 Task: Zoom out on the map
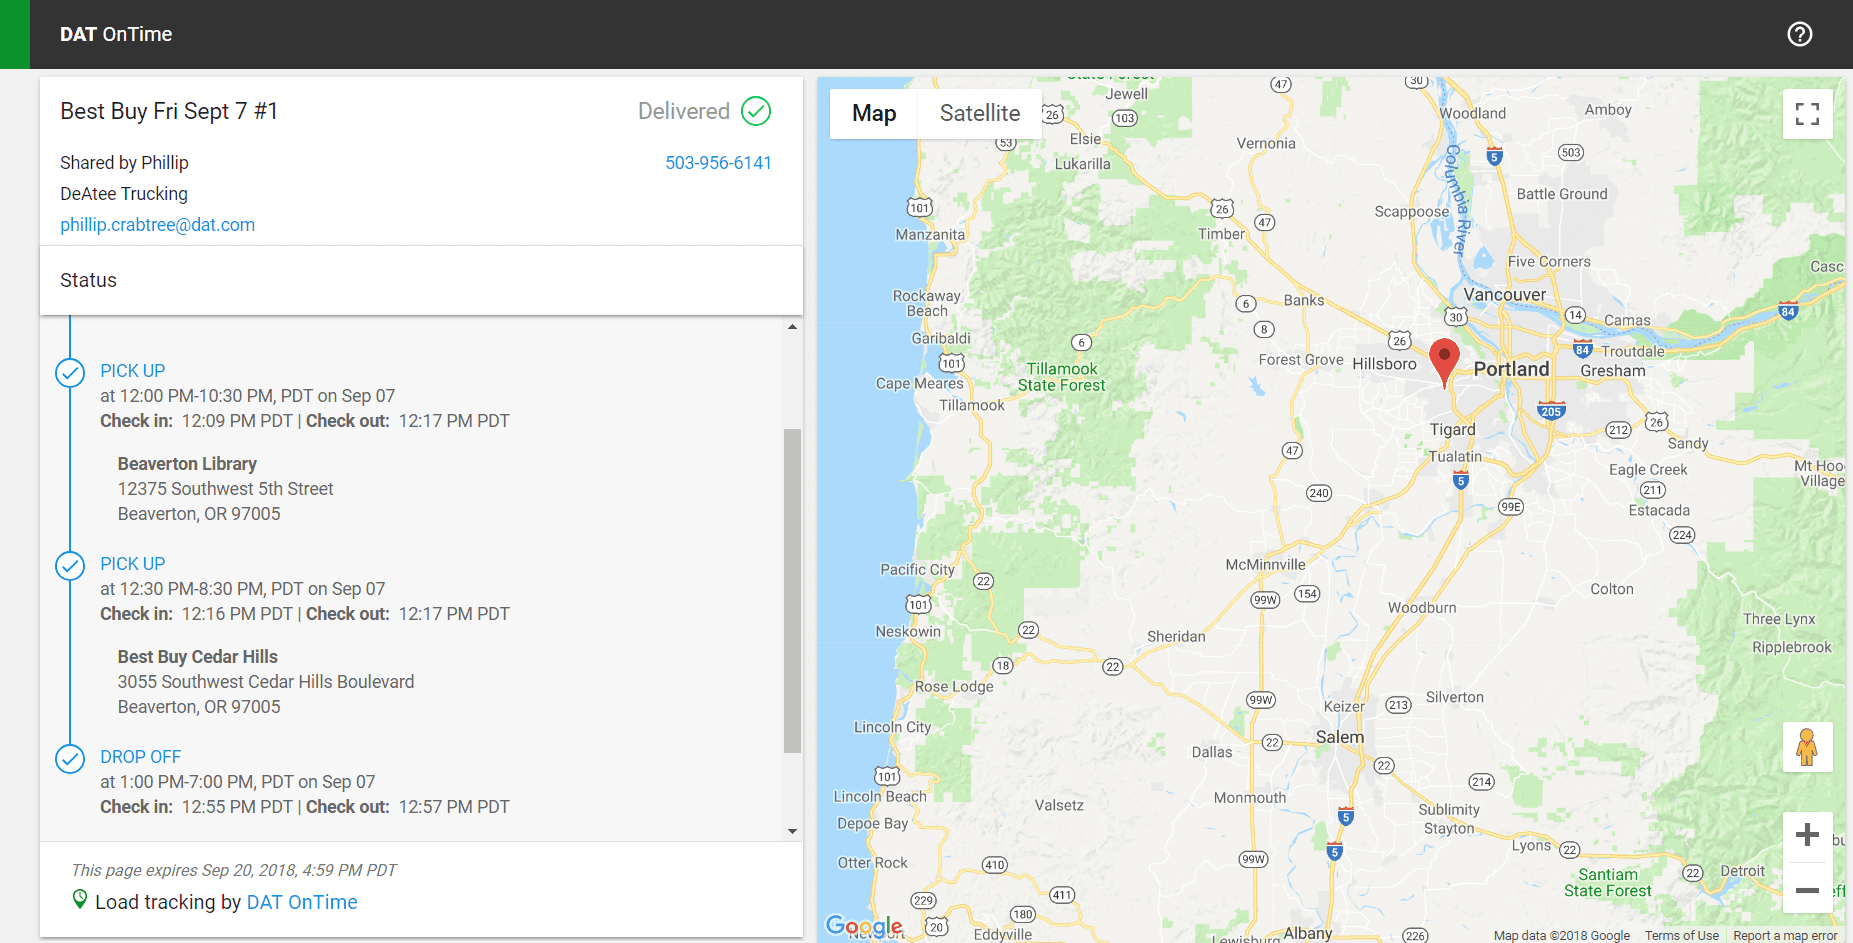(x=1807, y=889)
